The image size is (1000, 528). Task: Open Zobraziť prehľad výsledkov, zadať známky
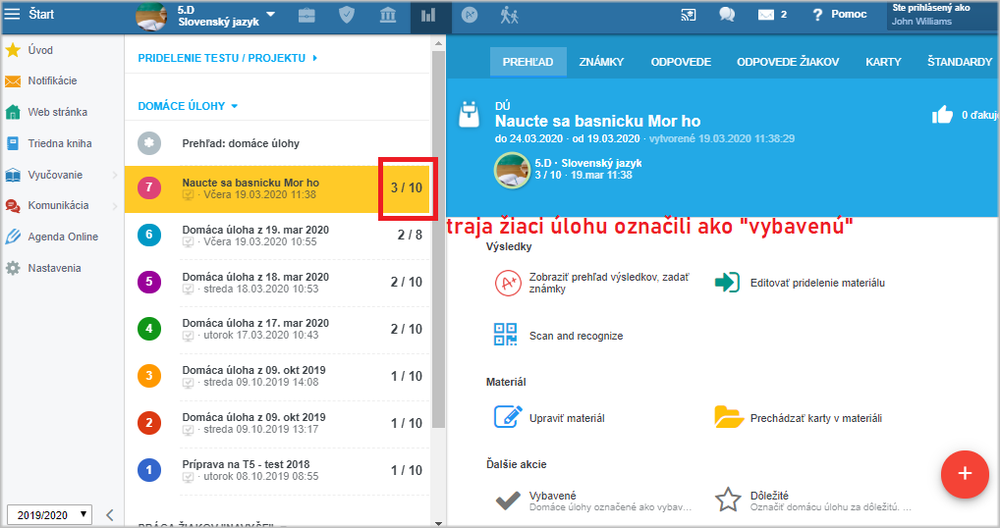[x=592, y=283]
